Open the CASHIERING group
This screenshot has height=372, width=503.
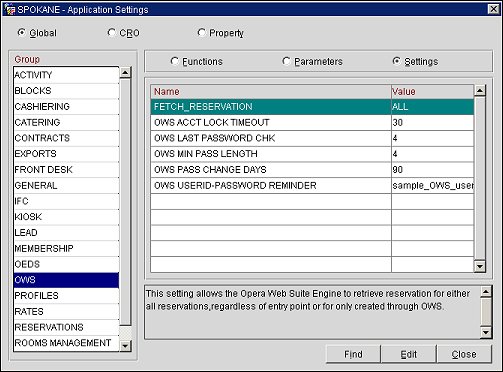click(x=66, y=106)
